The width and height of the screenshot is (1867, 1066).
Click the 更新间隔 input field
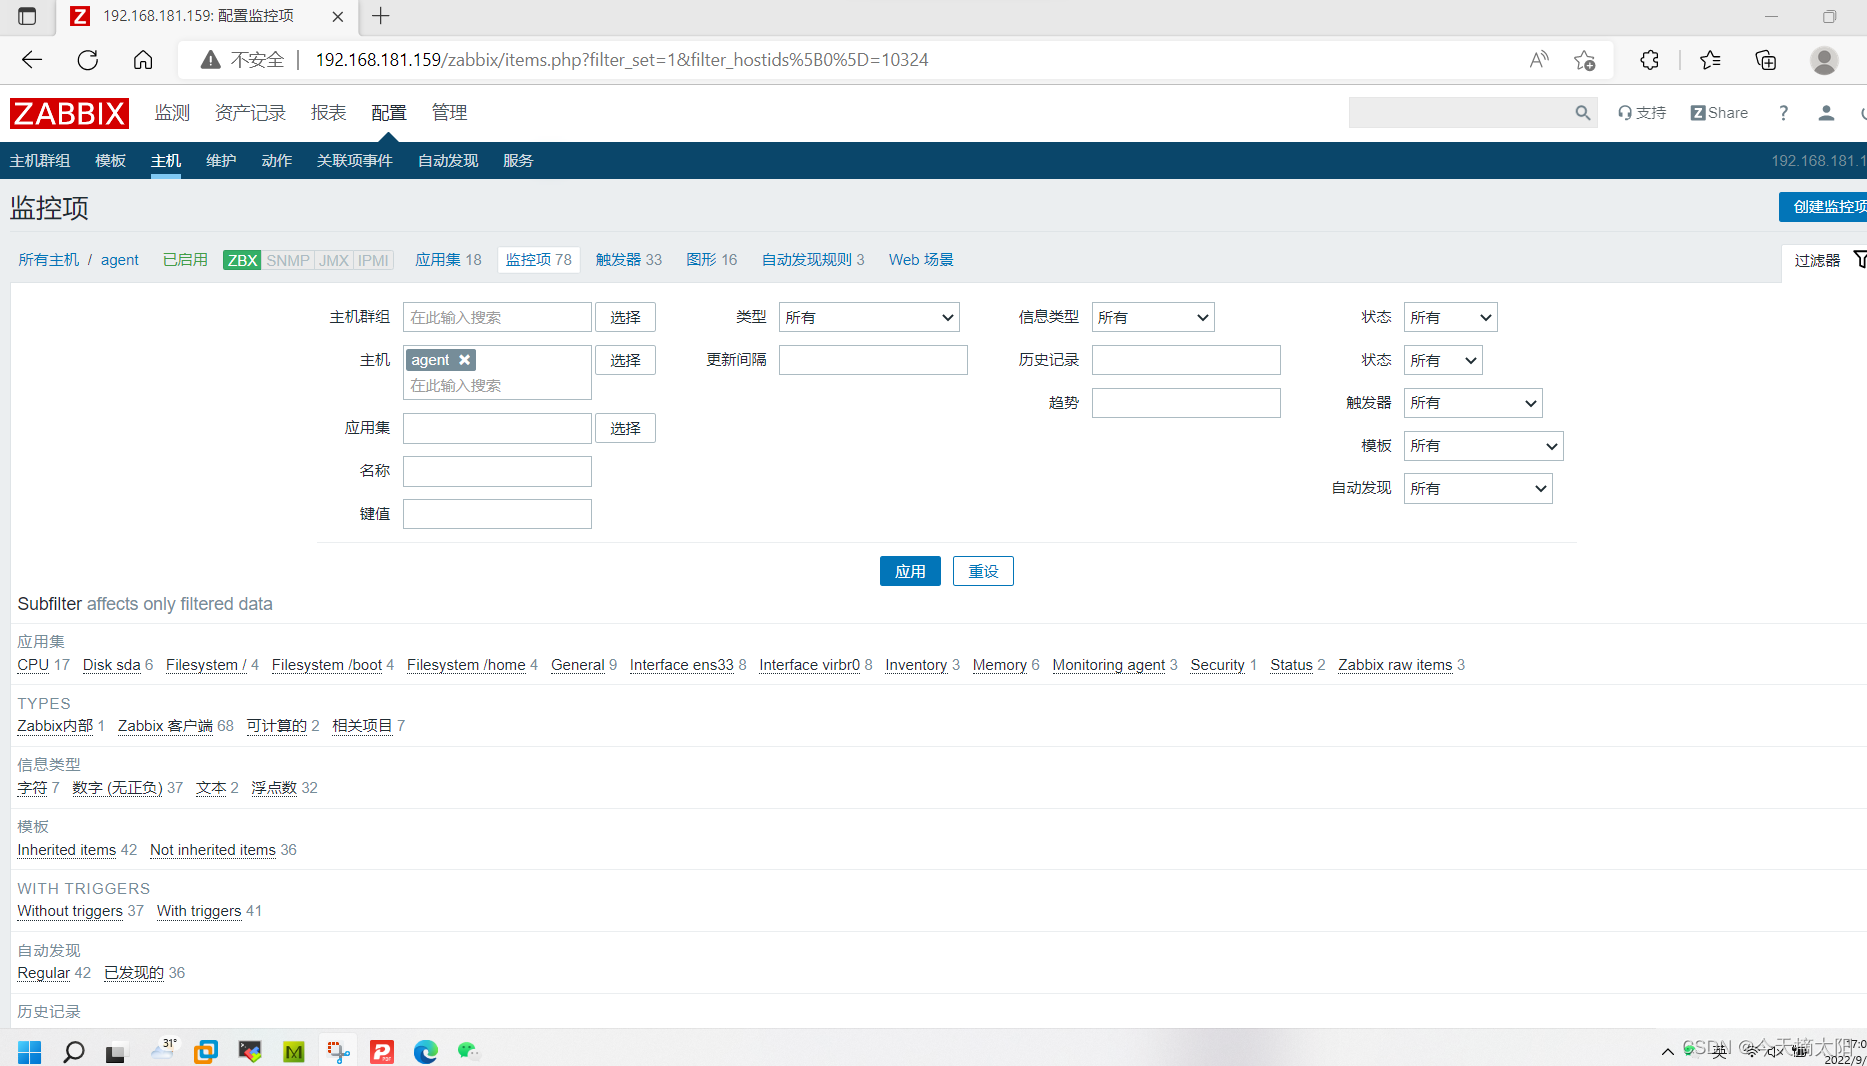click(x=873, y=360)
